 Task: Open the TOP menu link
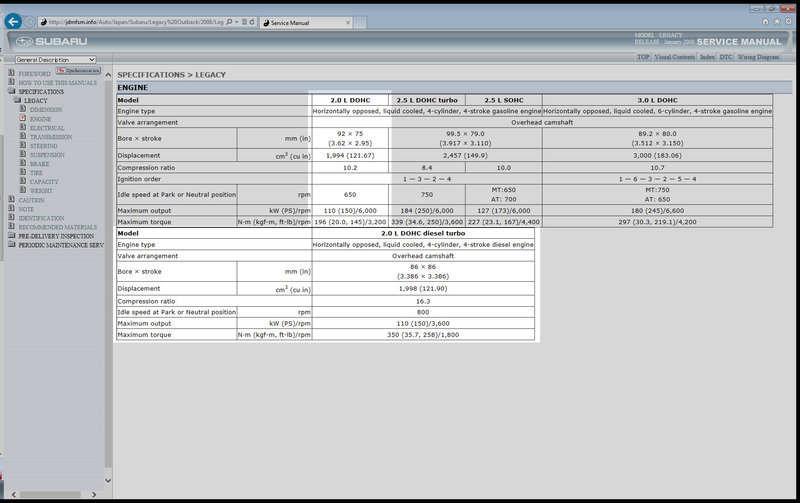point(643,57)
